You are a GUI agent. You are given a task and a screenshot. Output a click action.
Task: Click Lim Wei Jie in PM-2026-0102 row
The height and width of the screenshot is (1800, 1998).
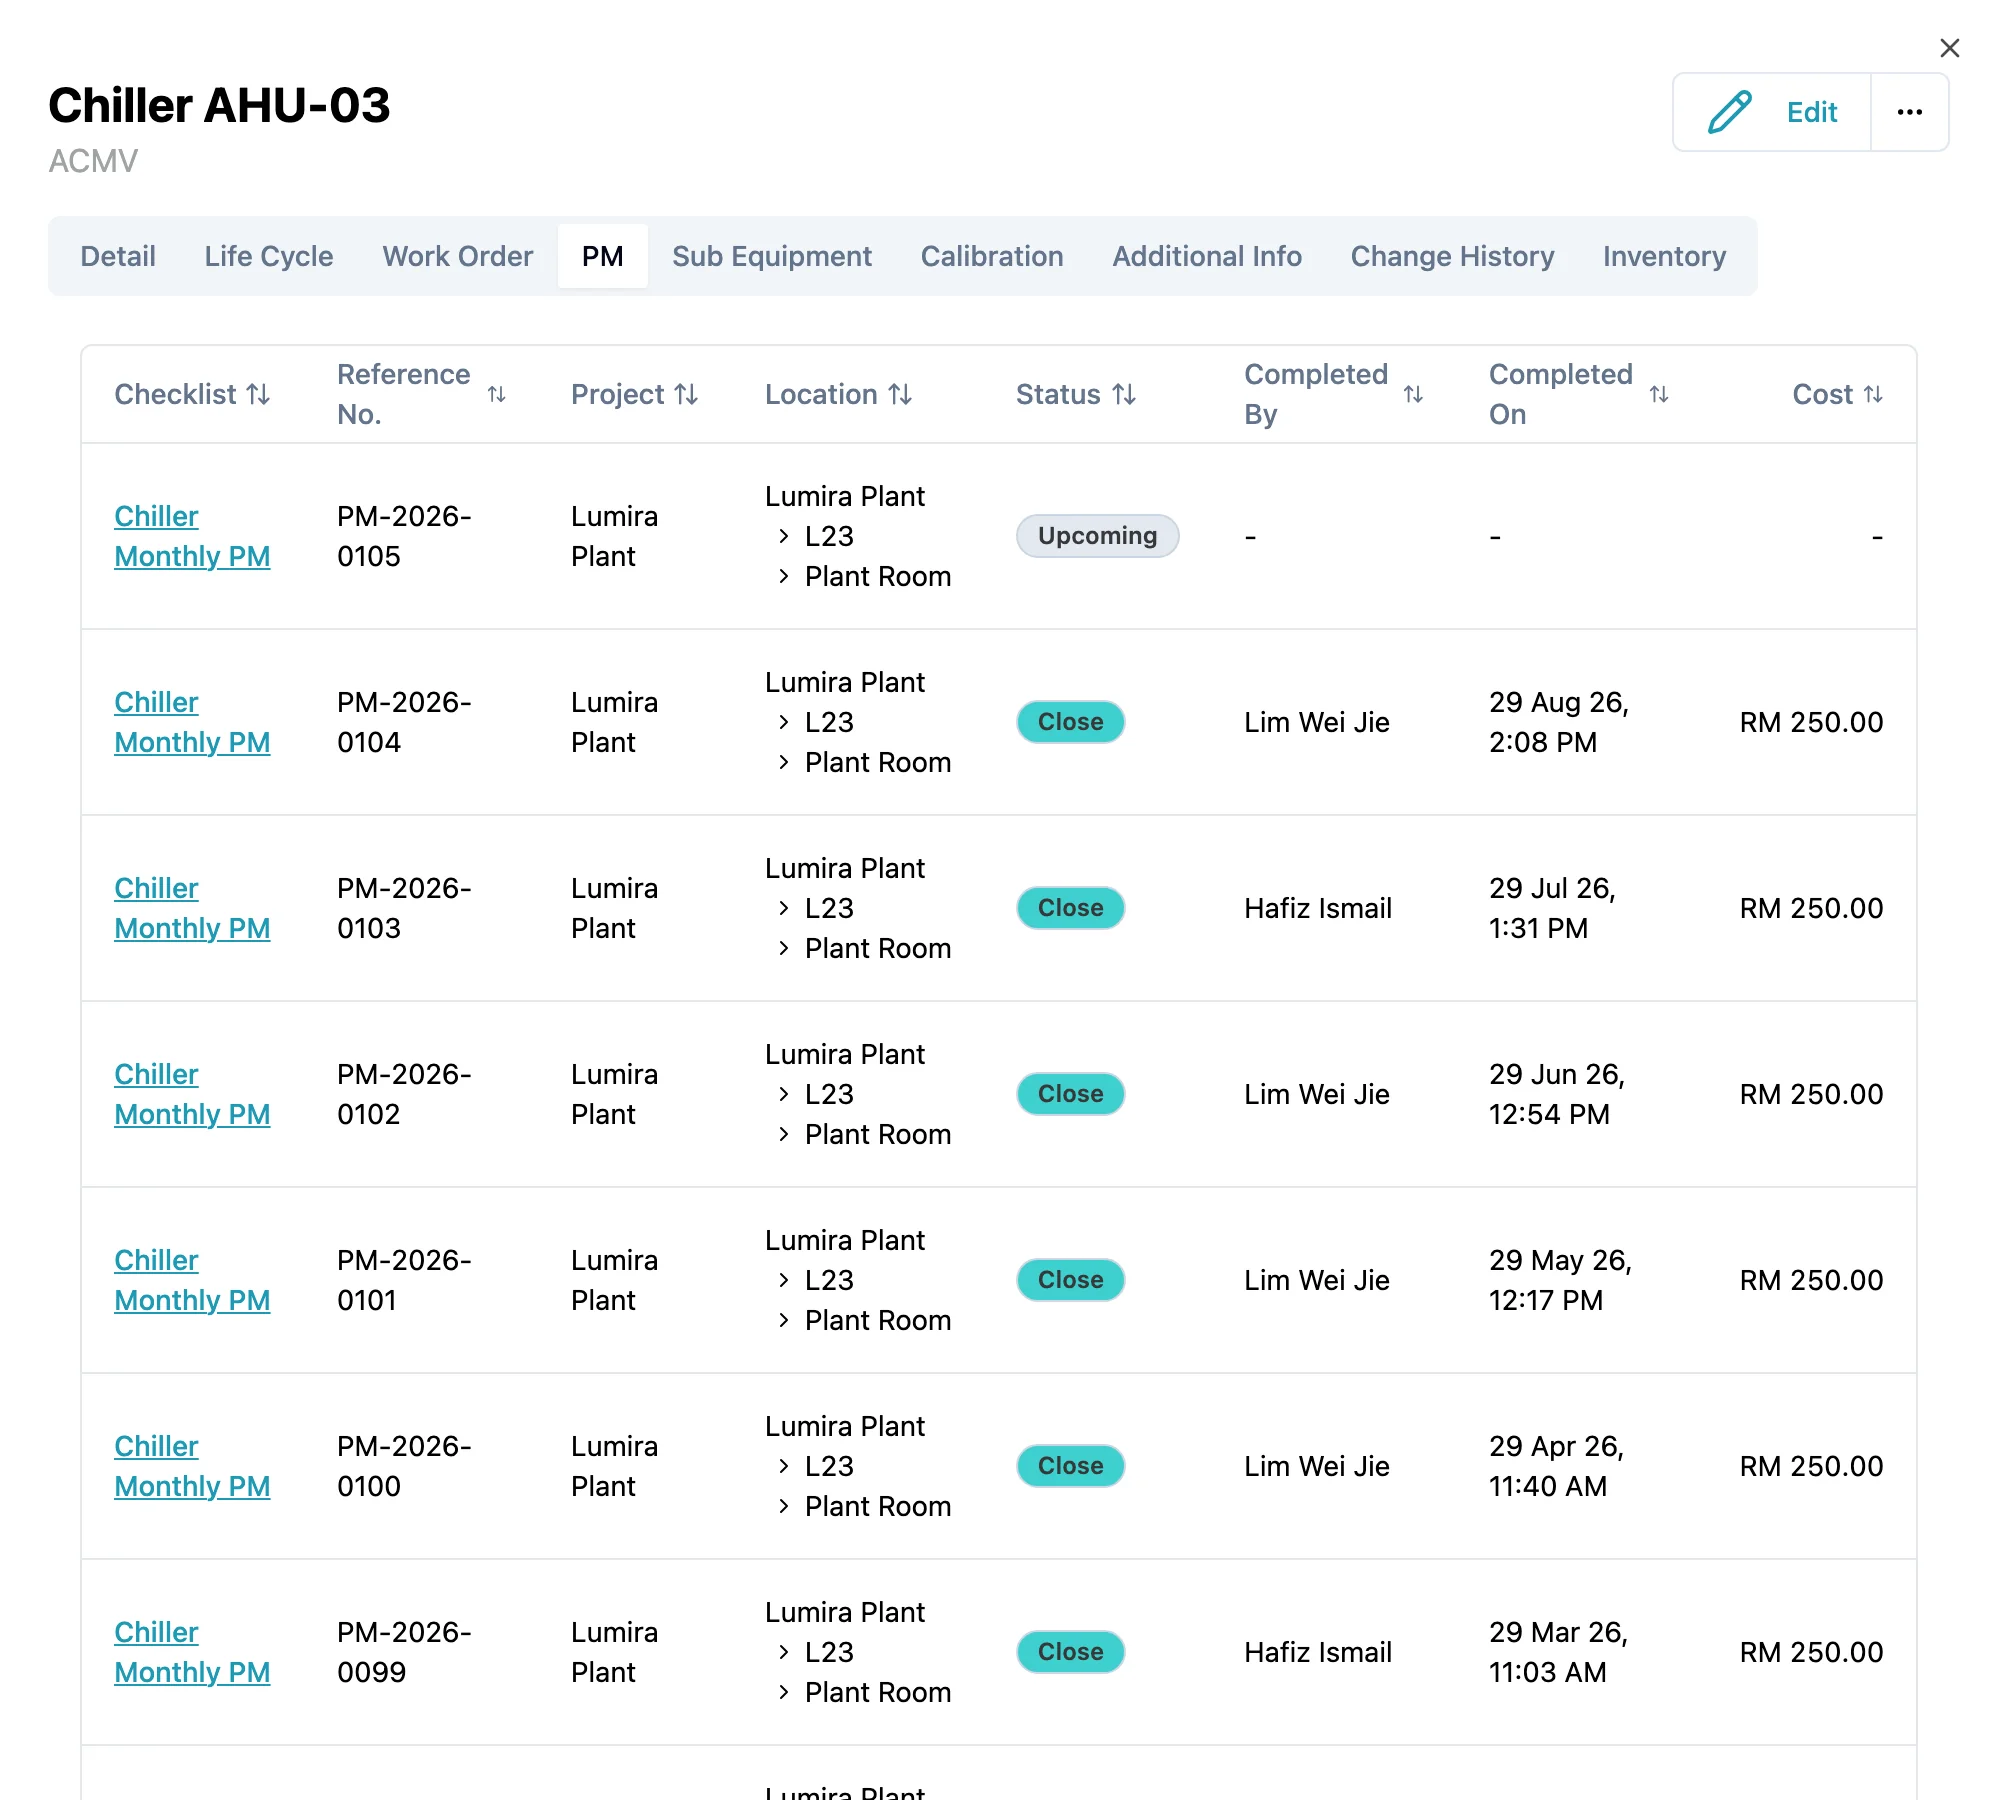coord(1317,1094)
